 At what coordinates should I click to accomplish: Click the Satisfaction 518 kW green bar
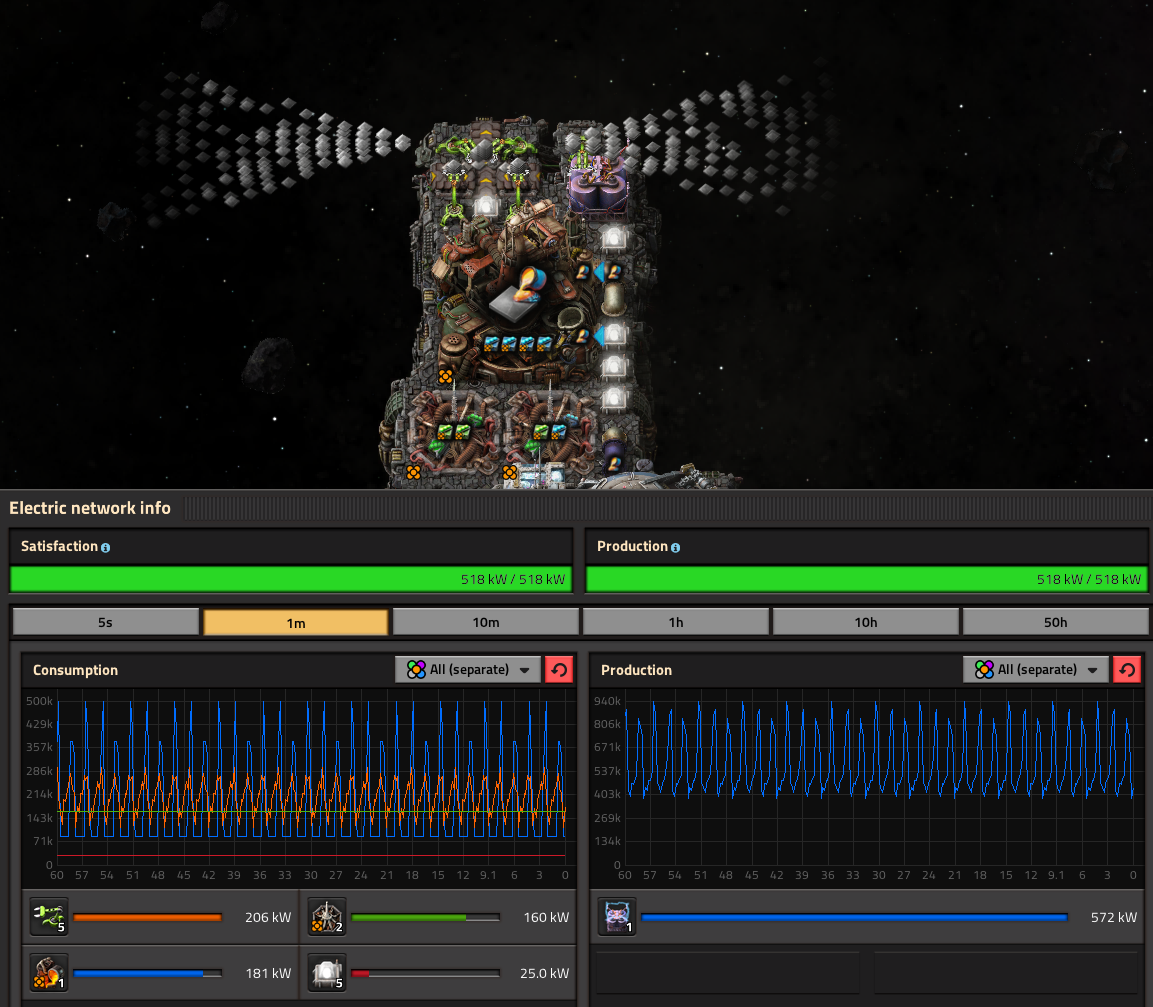click(x=291, y=579)
